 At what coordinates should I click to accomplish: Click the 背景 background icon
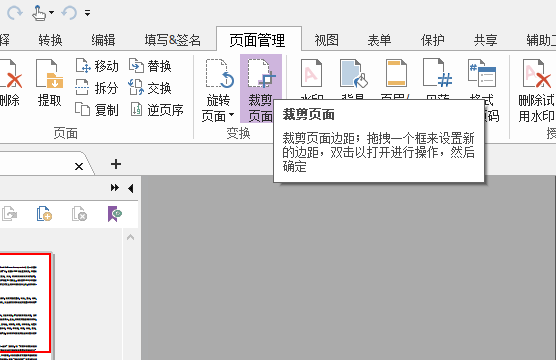click(x=354, y=73)
